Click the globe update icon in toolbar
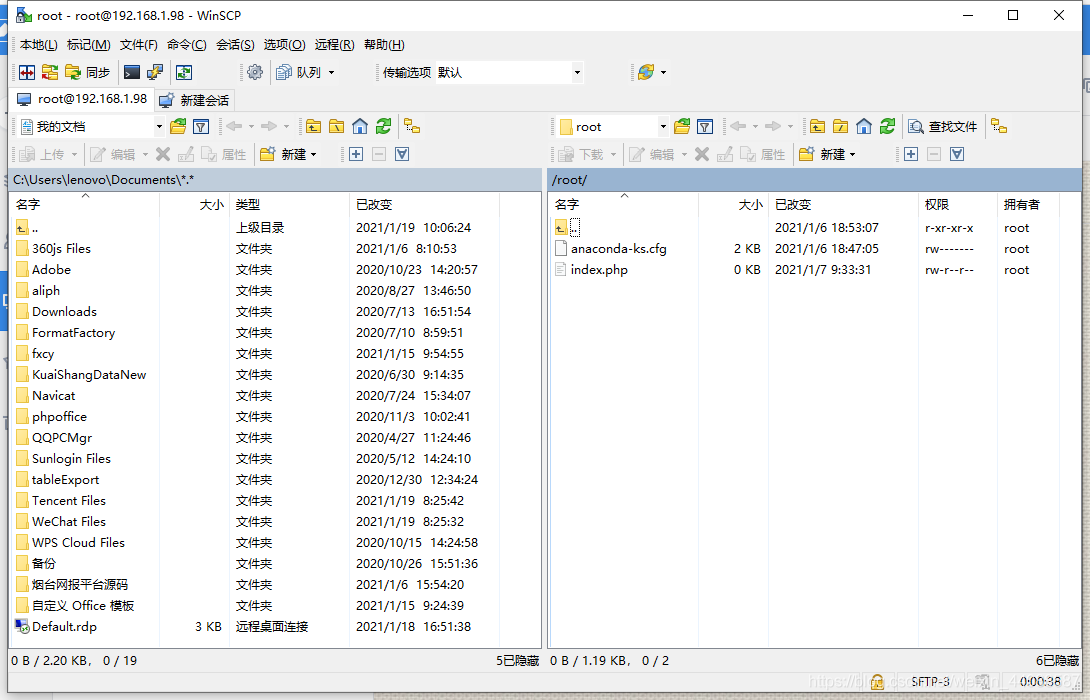The height and width of the screenshot is (700, 1090). point(646,72)
